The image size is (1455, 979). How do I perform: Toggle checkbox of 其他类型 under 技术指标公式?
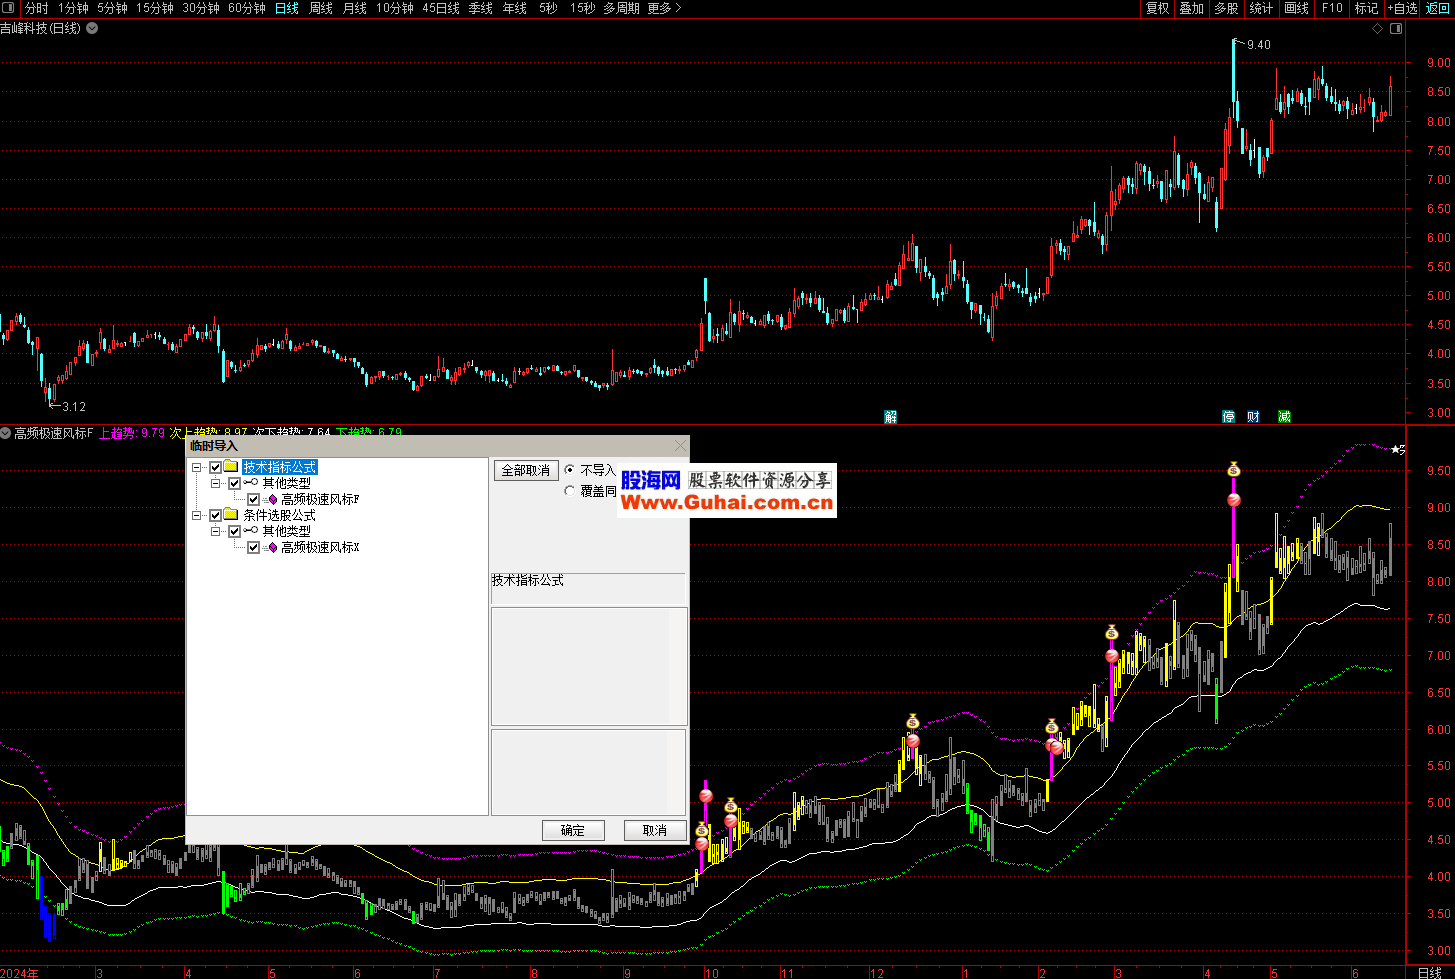point(234,483)
